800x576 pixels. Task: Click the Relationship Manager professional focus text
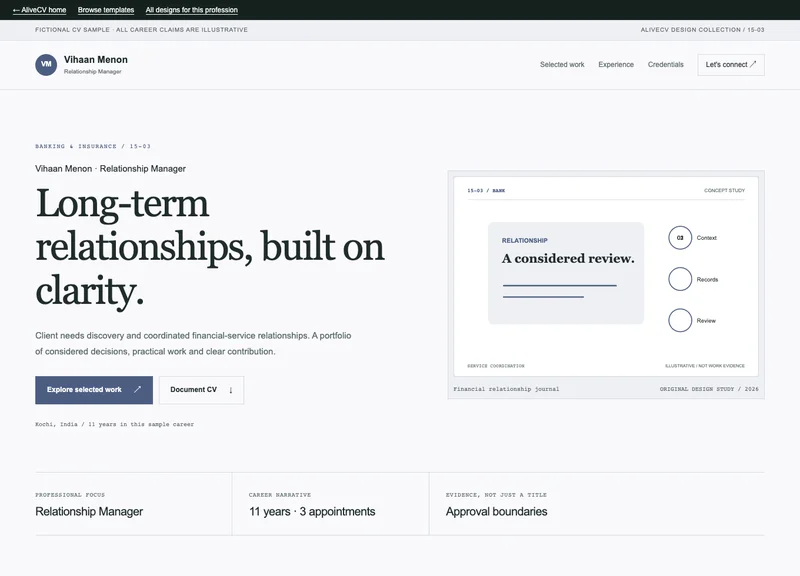click(89, 511)
